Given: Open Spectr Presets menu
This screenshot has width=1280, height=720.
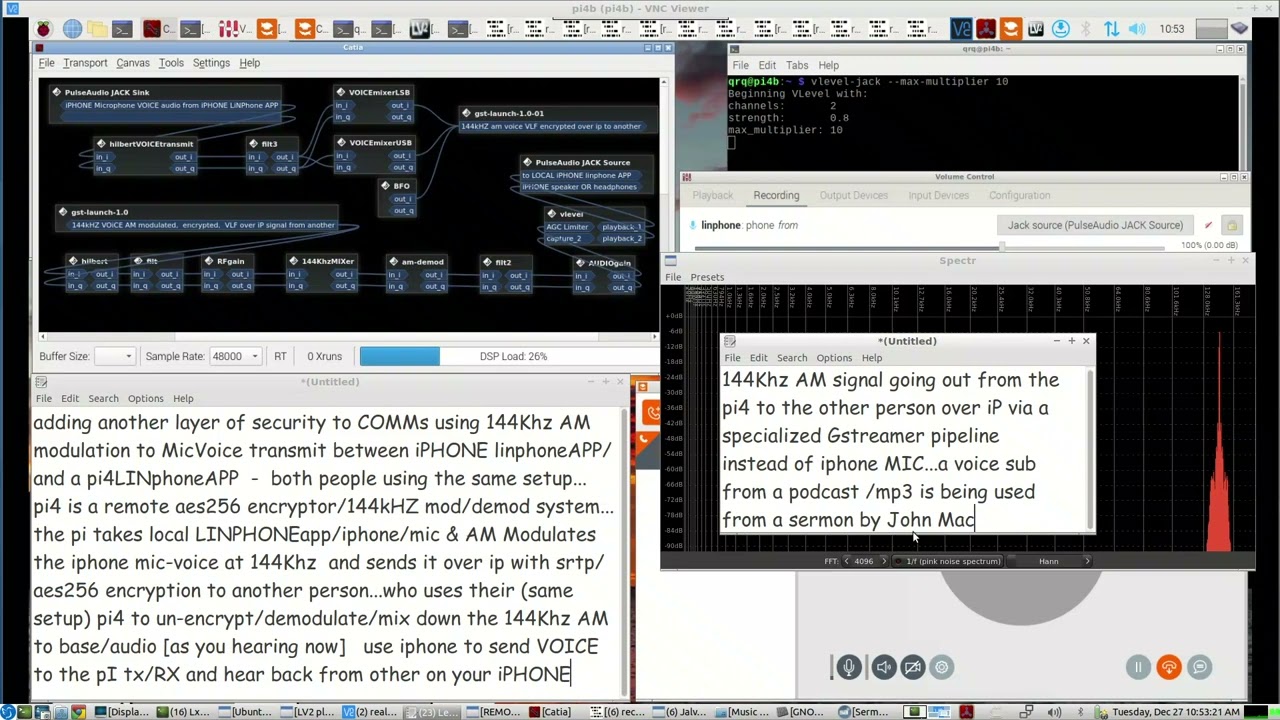Looking at the screenshot, I should pyautogui.click(x=707, y=277).
